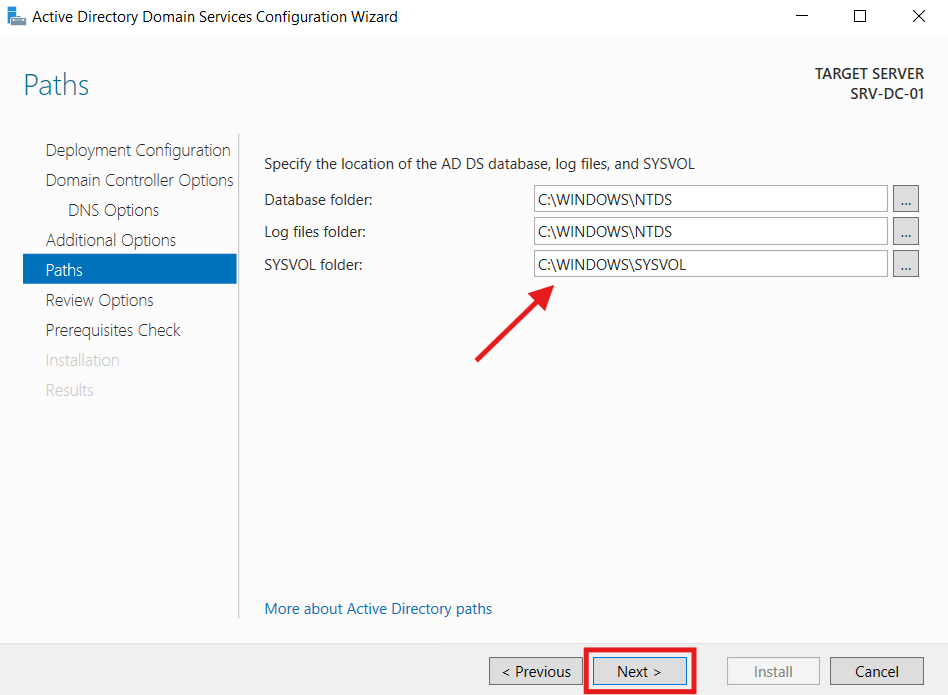Click the grayed-out Results step
This screenshot has width=948, height=695.
coord(69,390)
